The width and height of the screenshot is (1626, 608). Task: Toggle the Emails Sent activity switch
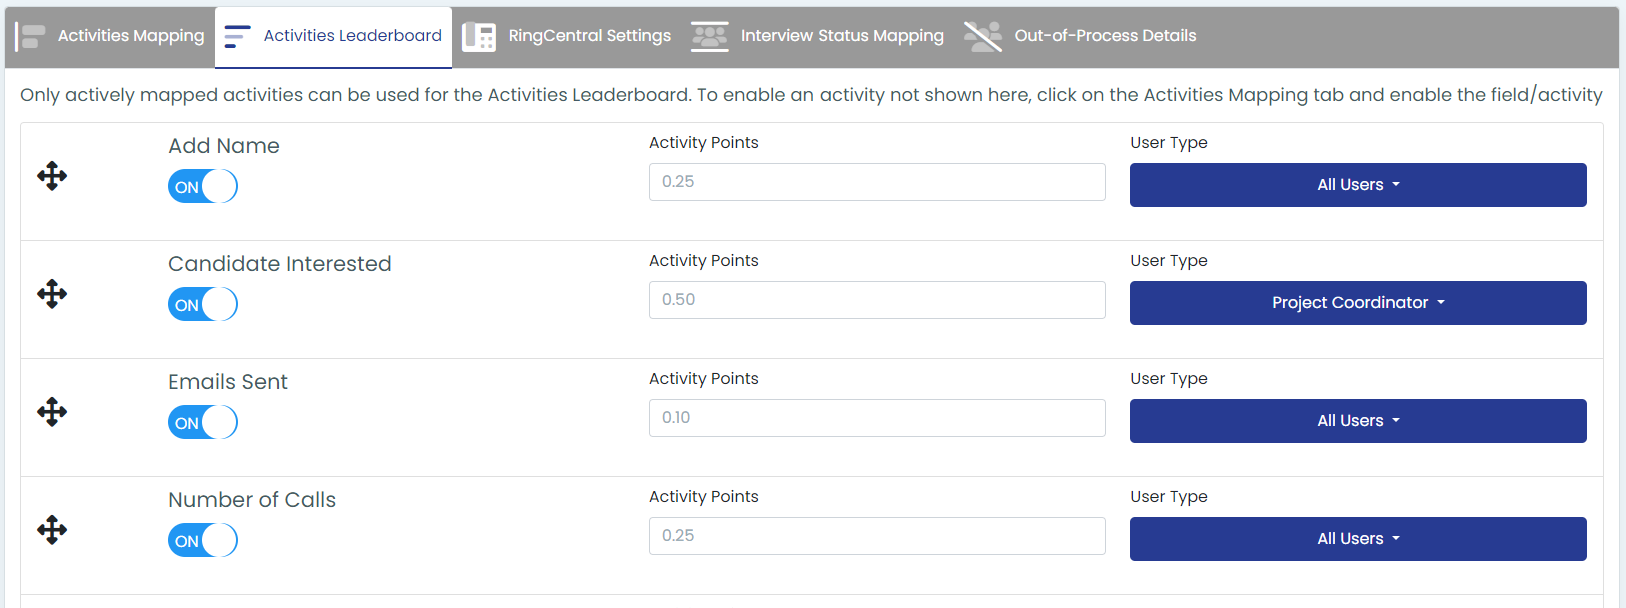(203, 423)
